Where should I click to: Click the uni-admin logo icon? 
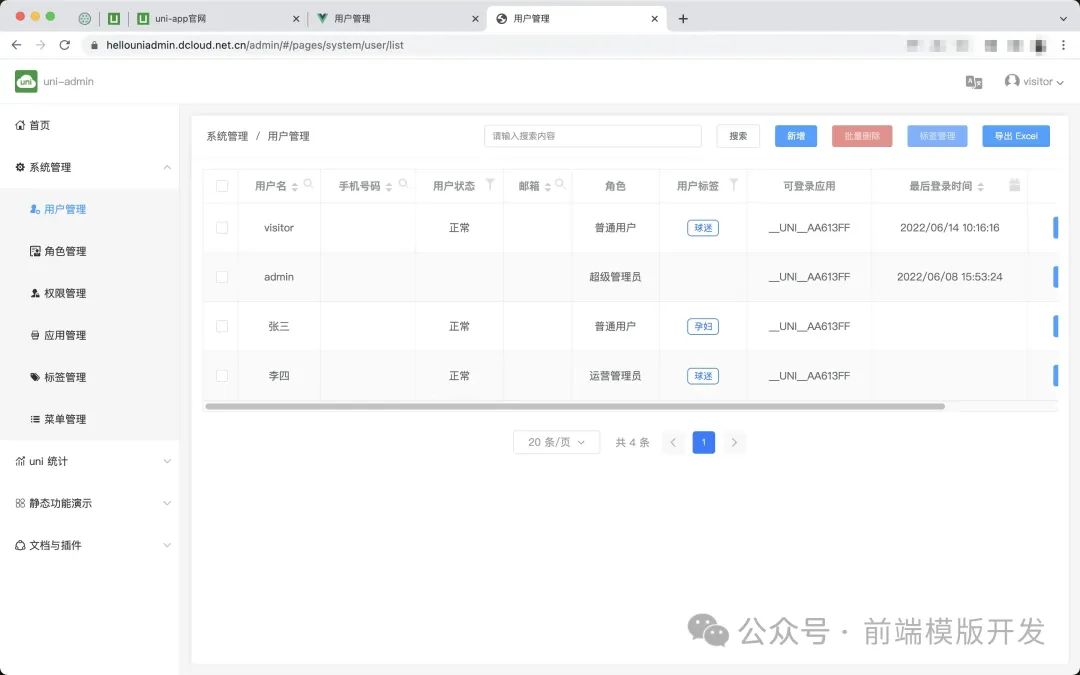pyautogui.click(x=26, y=82)
